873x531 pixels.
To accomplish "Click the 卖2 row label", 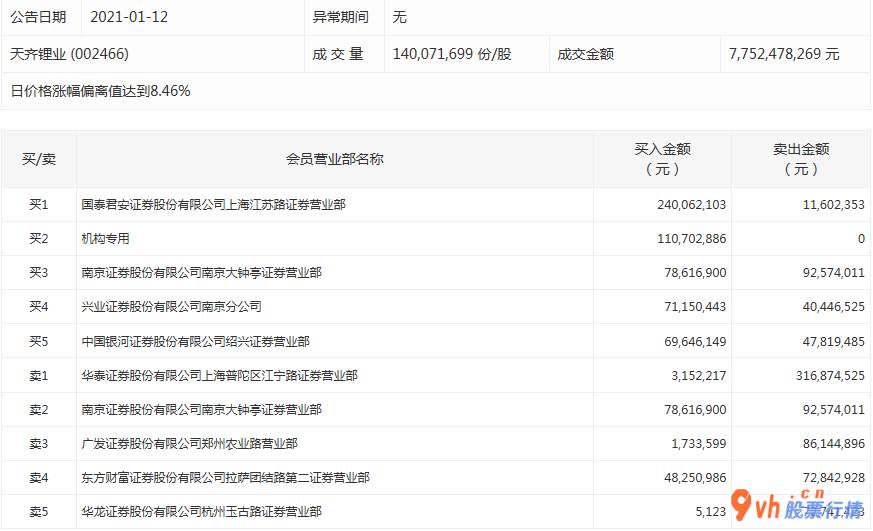I will pos(39,410).
